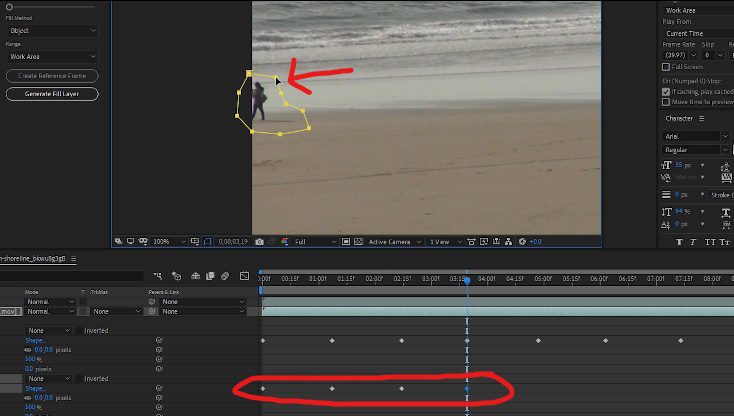
Task: Click the Create Reference Frame button
Action: point(52,76)
